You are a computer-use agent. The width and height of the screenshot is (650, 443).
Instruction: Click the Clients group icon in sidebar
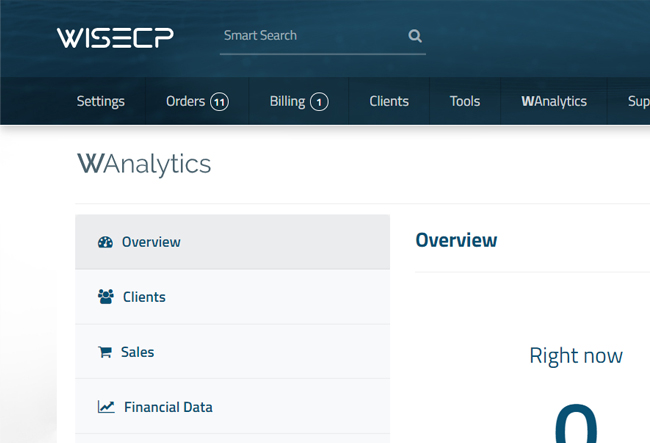click(x=106, y=297)
